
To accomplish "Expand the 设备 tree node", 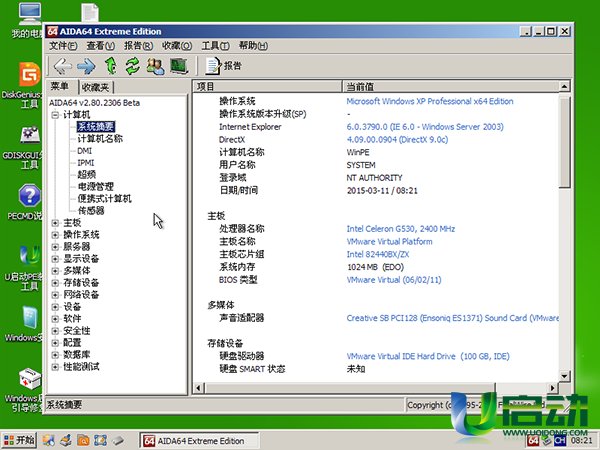I will [x=55, y=307].
